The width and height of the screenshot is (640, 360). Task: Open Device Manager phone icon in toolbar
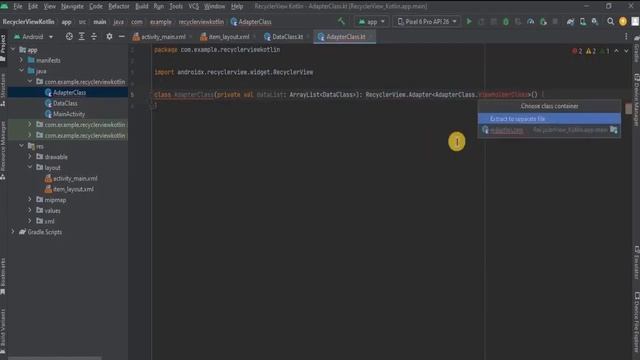(583, 22)
